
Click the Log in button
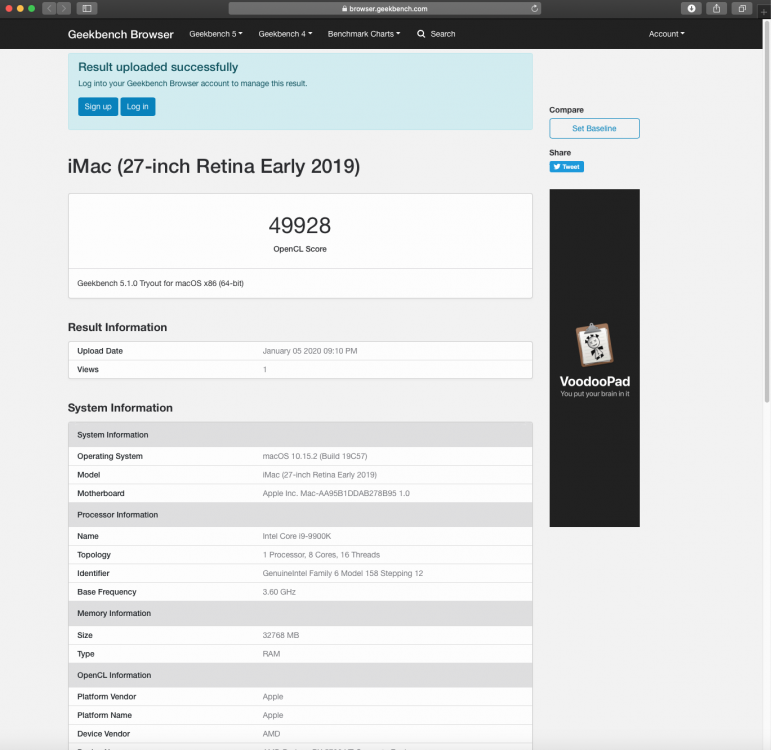(138, 107)
